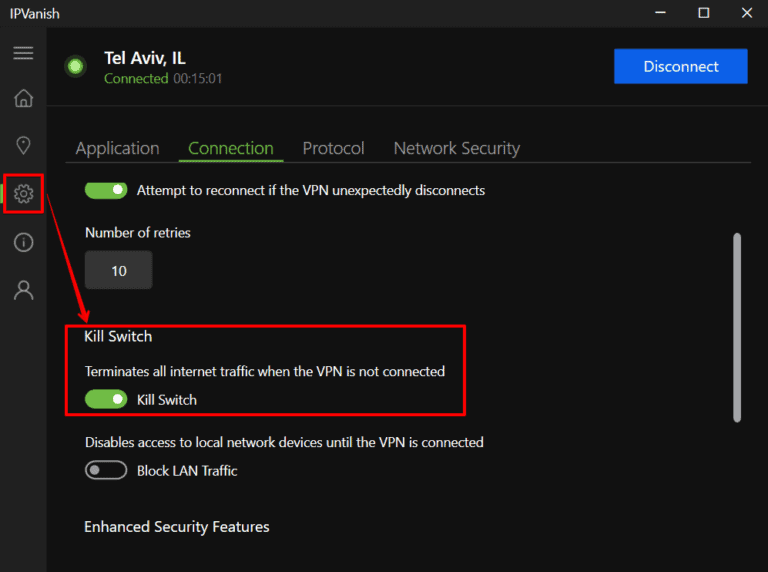Switch to the Protocol tab
Viewport: 768px width, 572px height.
point(333,148)
